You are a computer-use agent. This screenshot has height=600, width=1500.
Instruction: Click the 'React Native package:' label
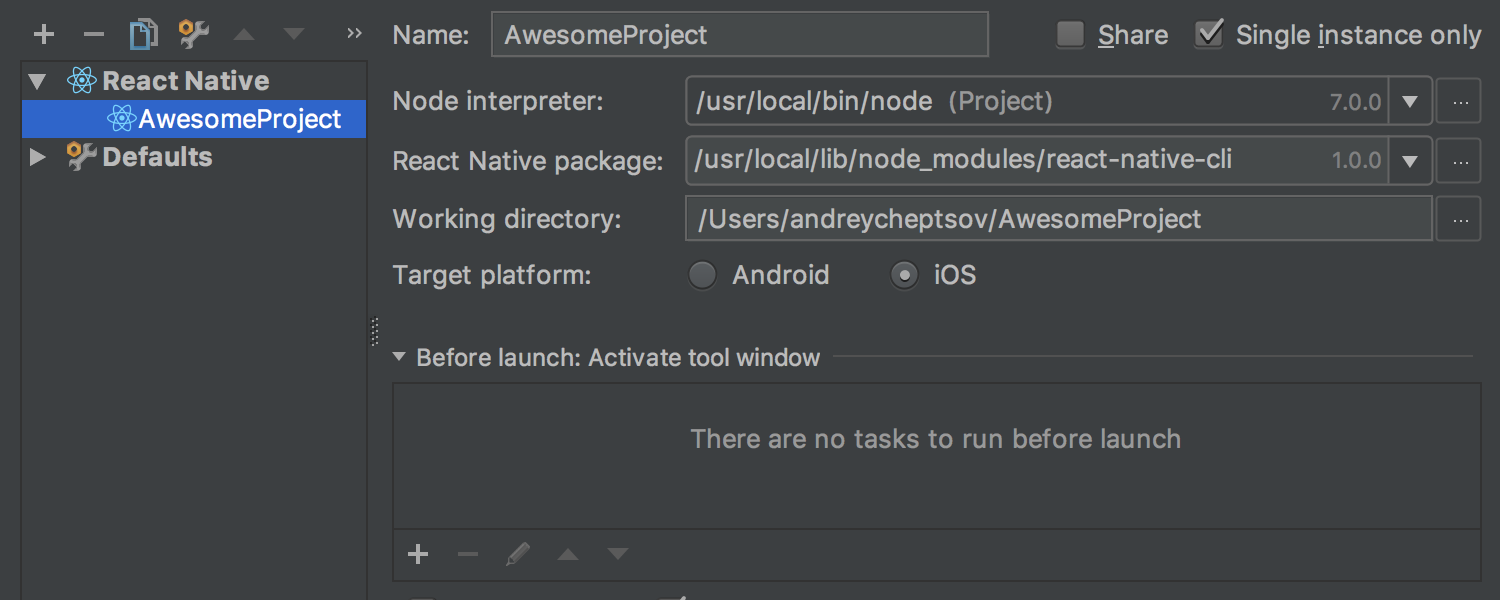point(528,161)
